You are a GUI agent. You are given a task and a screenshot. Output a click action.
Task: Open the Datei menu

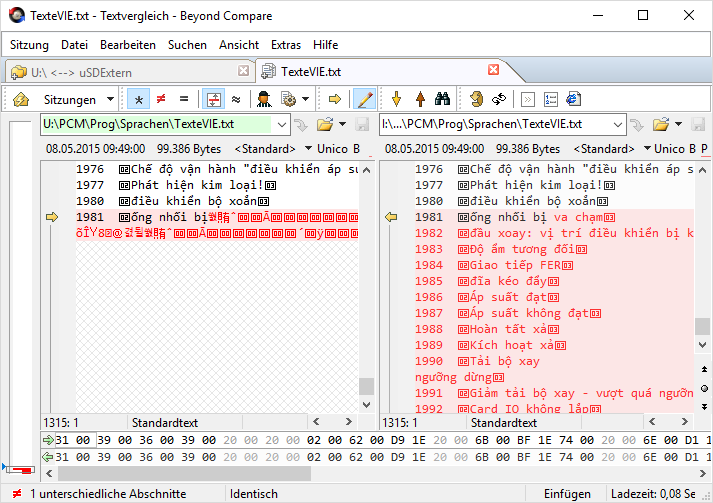tap(74, 45)
